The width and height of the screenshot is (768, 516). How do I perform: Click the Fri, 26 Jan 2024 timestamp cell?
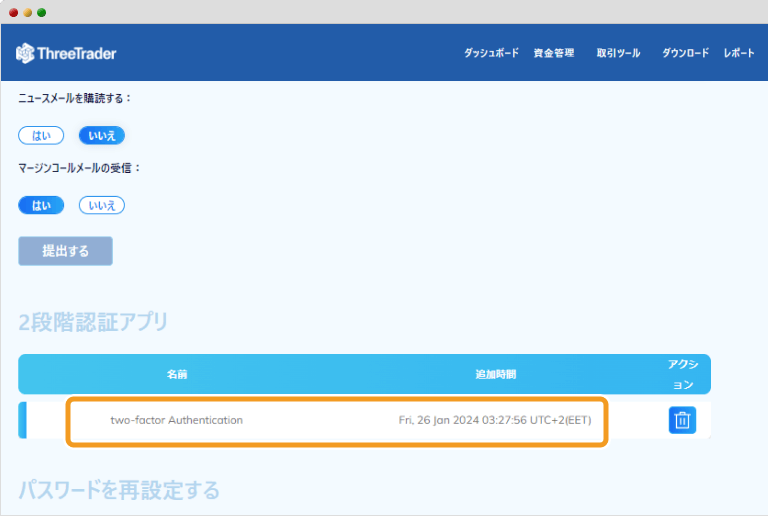495,420
